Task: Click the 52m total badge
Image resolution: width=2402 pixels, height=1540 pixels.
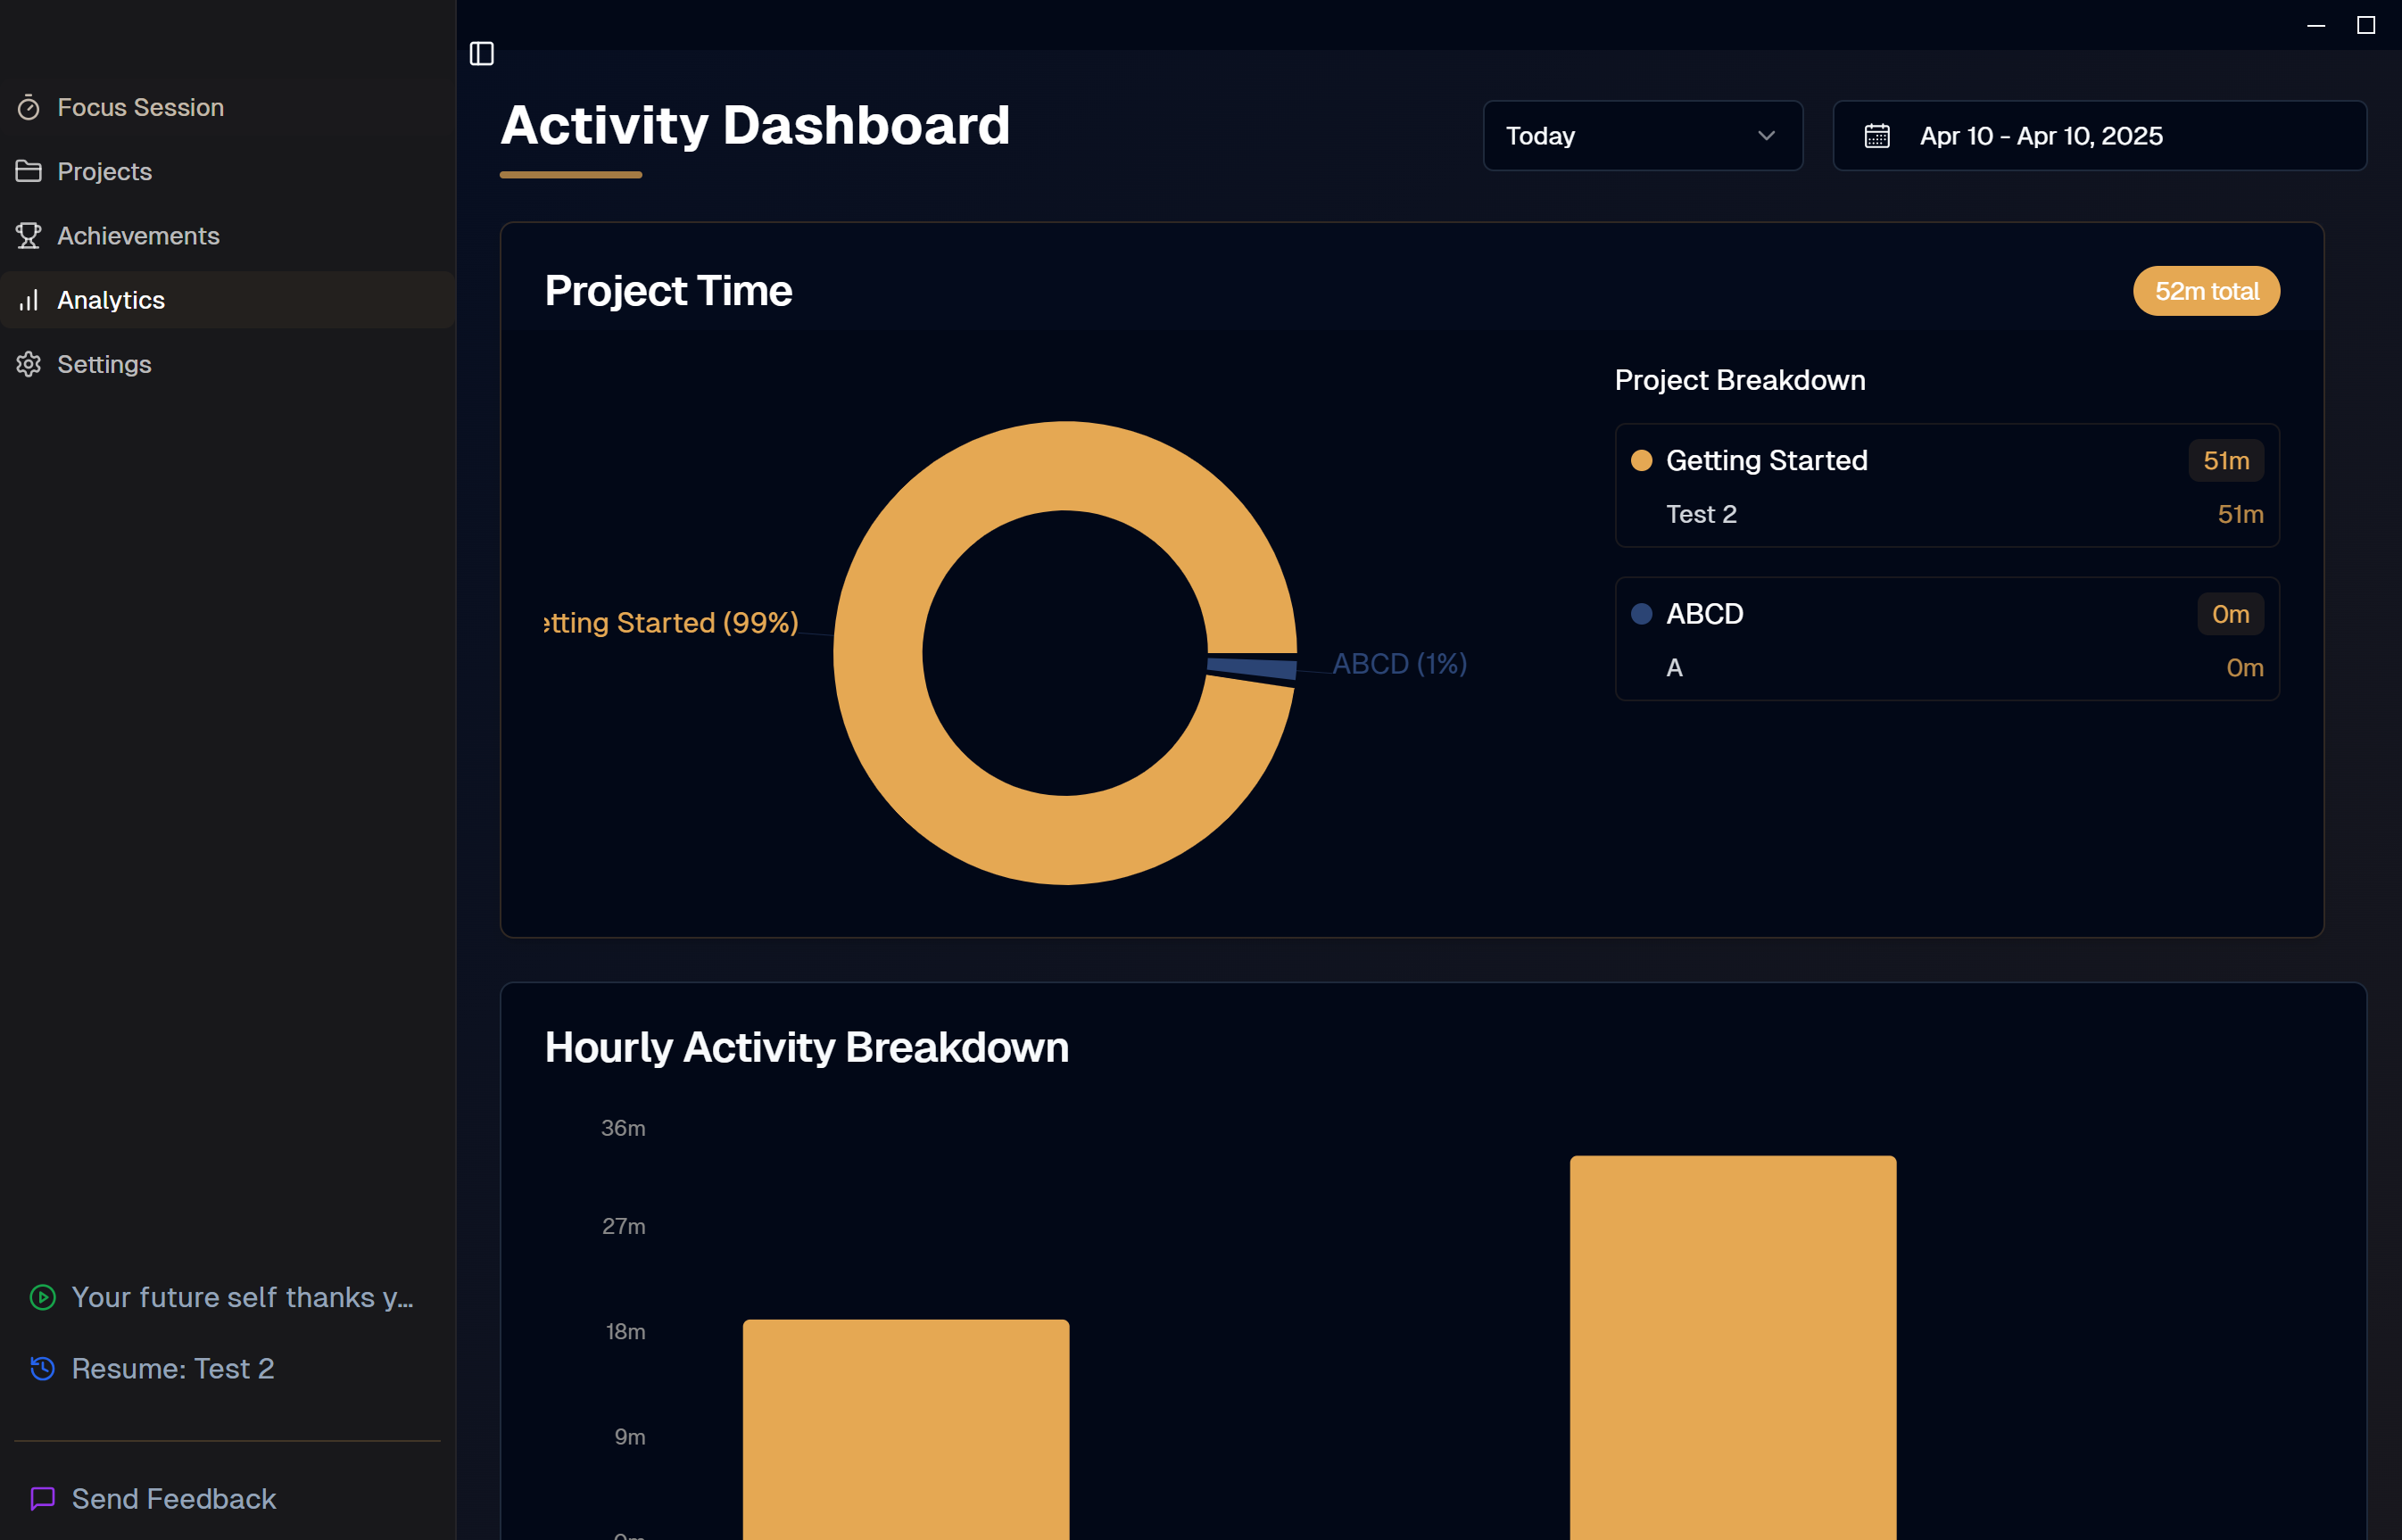Action: (2205, 291)
